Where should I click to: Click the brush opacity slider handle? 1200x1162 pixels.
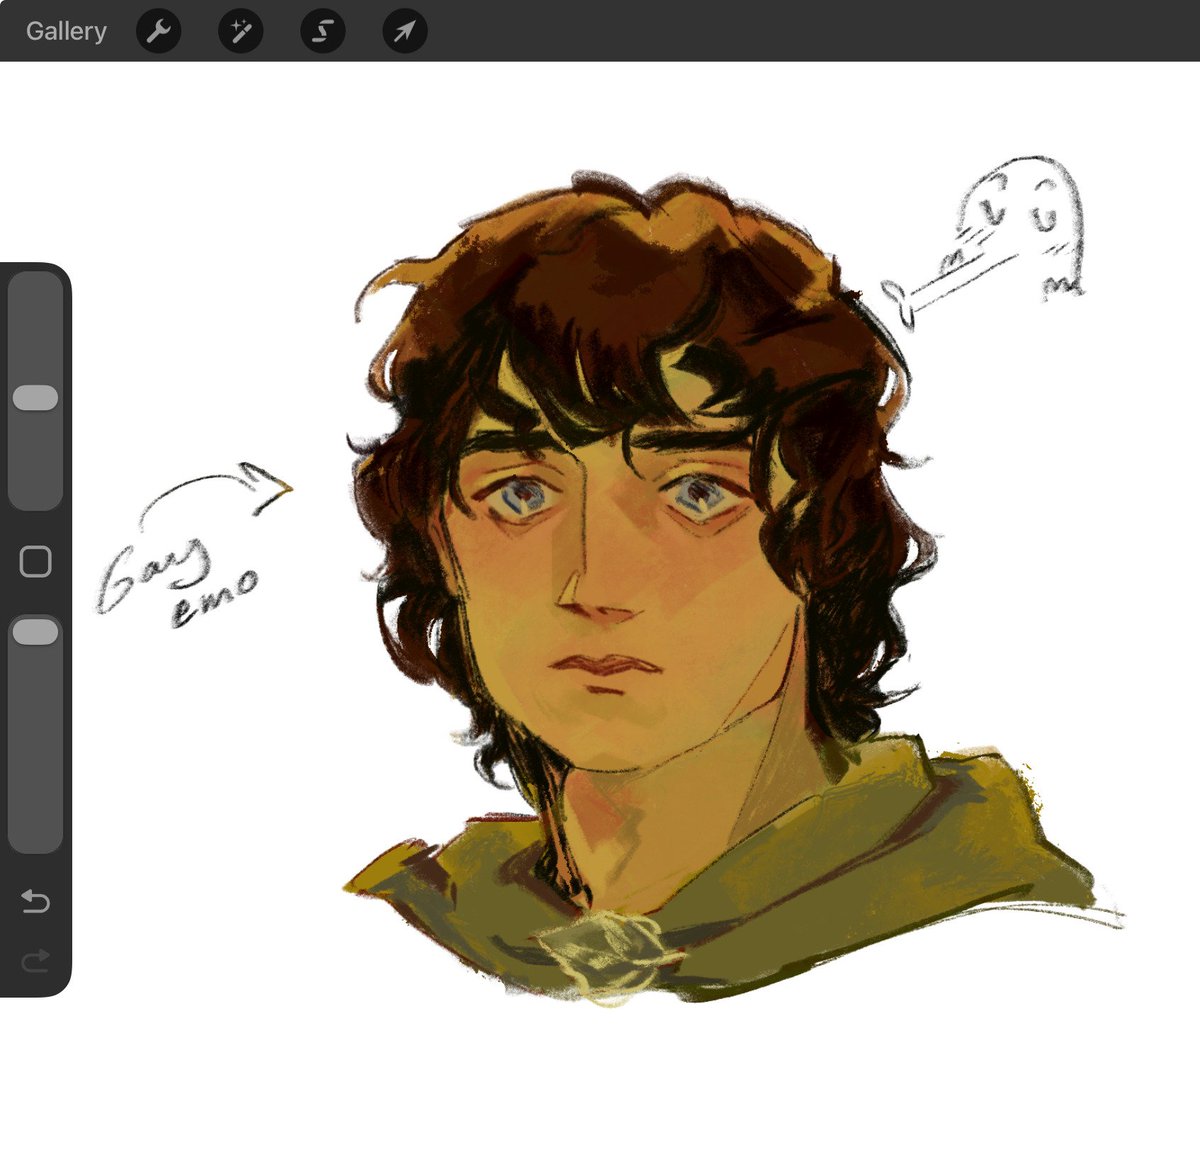[x=35, y=632]
